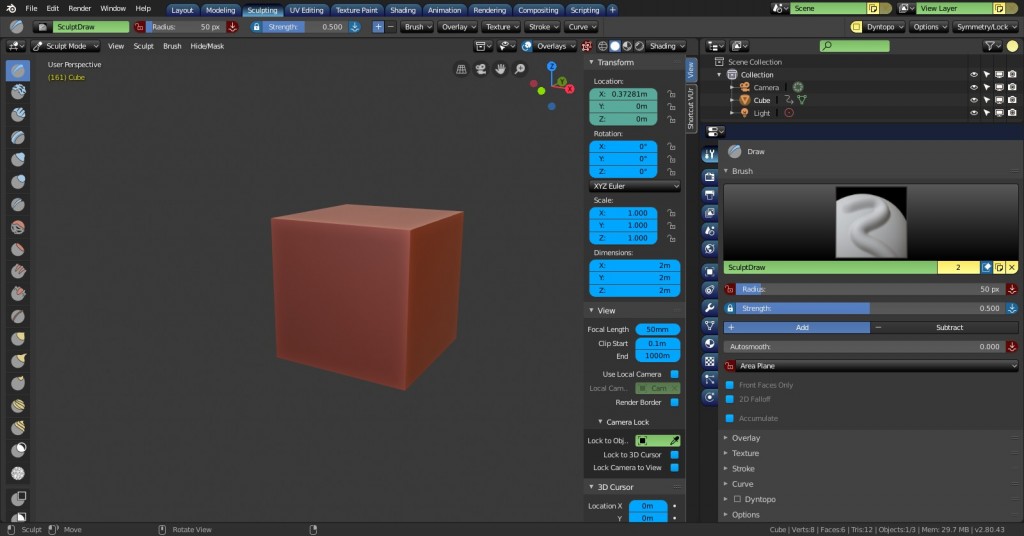
Task: Switch to the UV Editing workspace tab
Action: pos(306,10)
